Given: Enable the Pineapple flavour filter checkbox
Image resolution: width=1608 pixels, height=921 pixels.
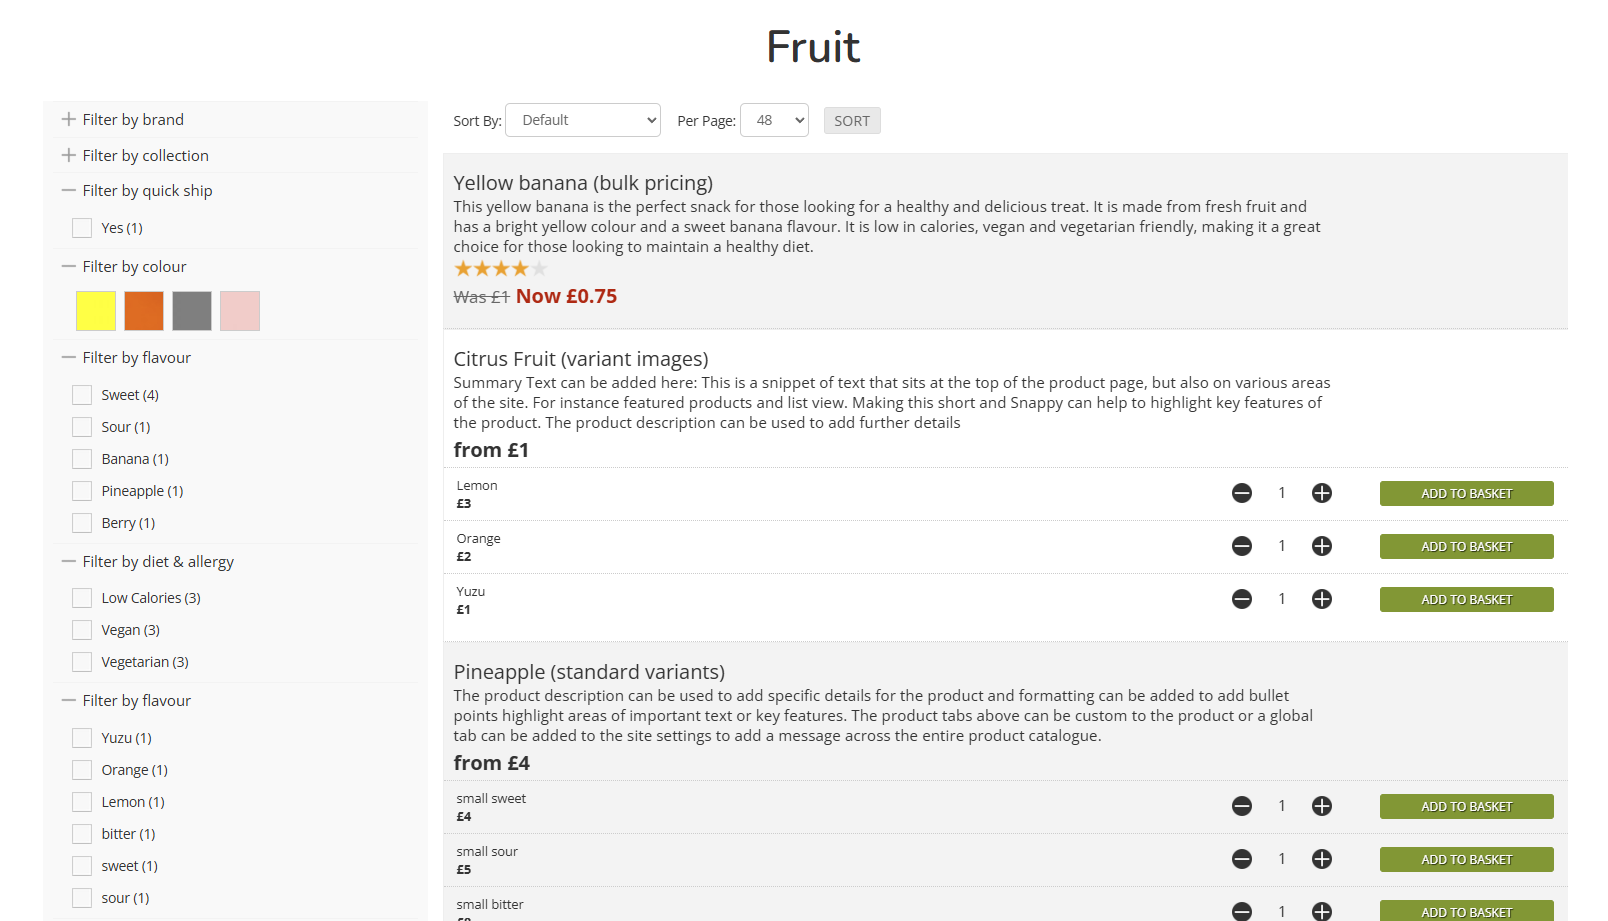Looking at the screenshot, I should click(x=82, y=491).
